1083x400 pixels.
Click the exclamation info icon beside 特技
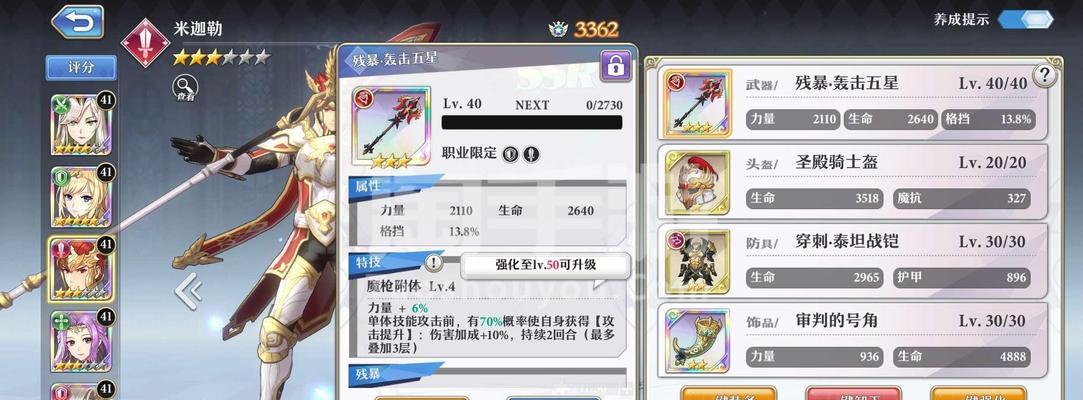[x=433, y=263]
